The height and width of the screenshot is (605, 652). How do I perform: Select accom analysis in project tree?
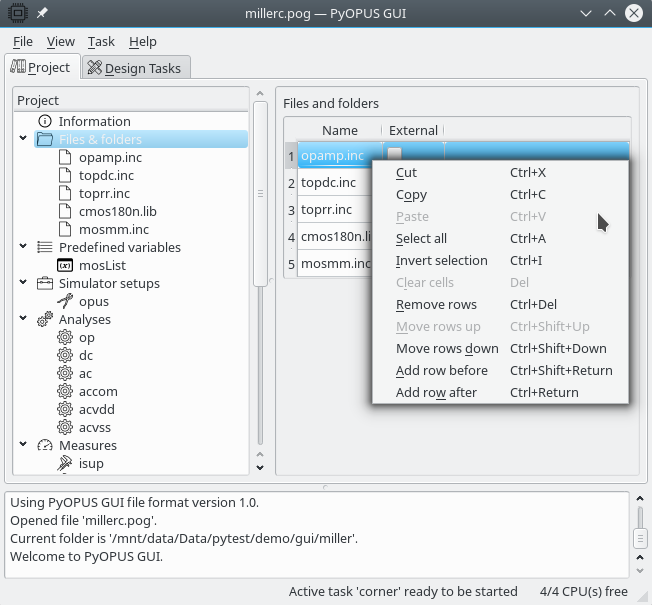[x=98, y=391]
